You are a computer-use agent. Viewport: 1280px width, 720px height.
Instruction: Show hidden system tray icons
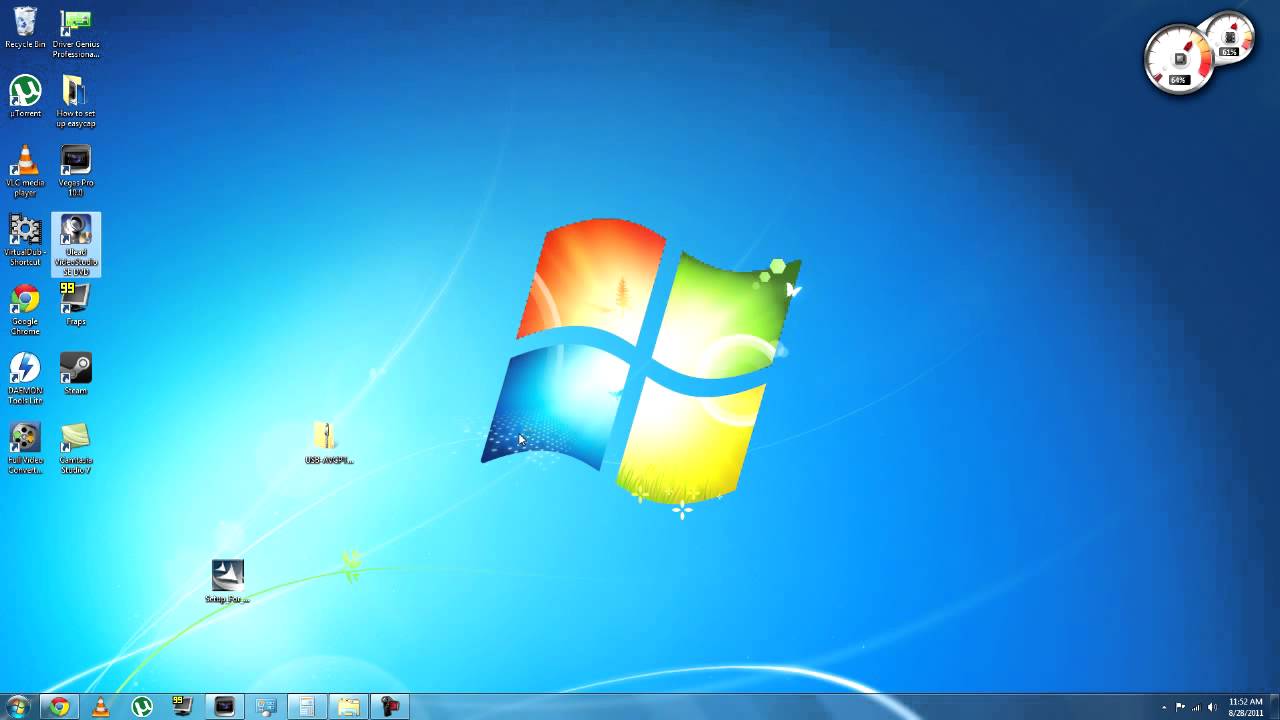pos(1164,708)
